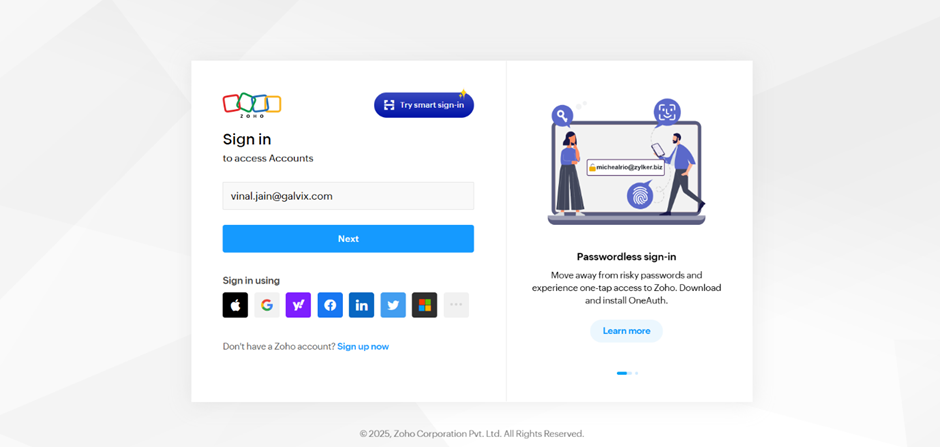Viewport: 940px width, 447px height.
Task: Click the blue Next button
Action: [348, 238]
